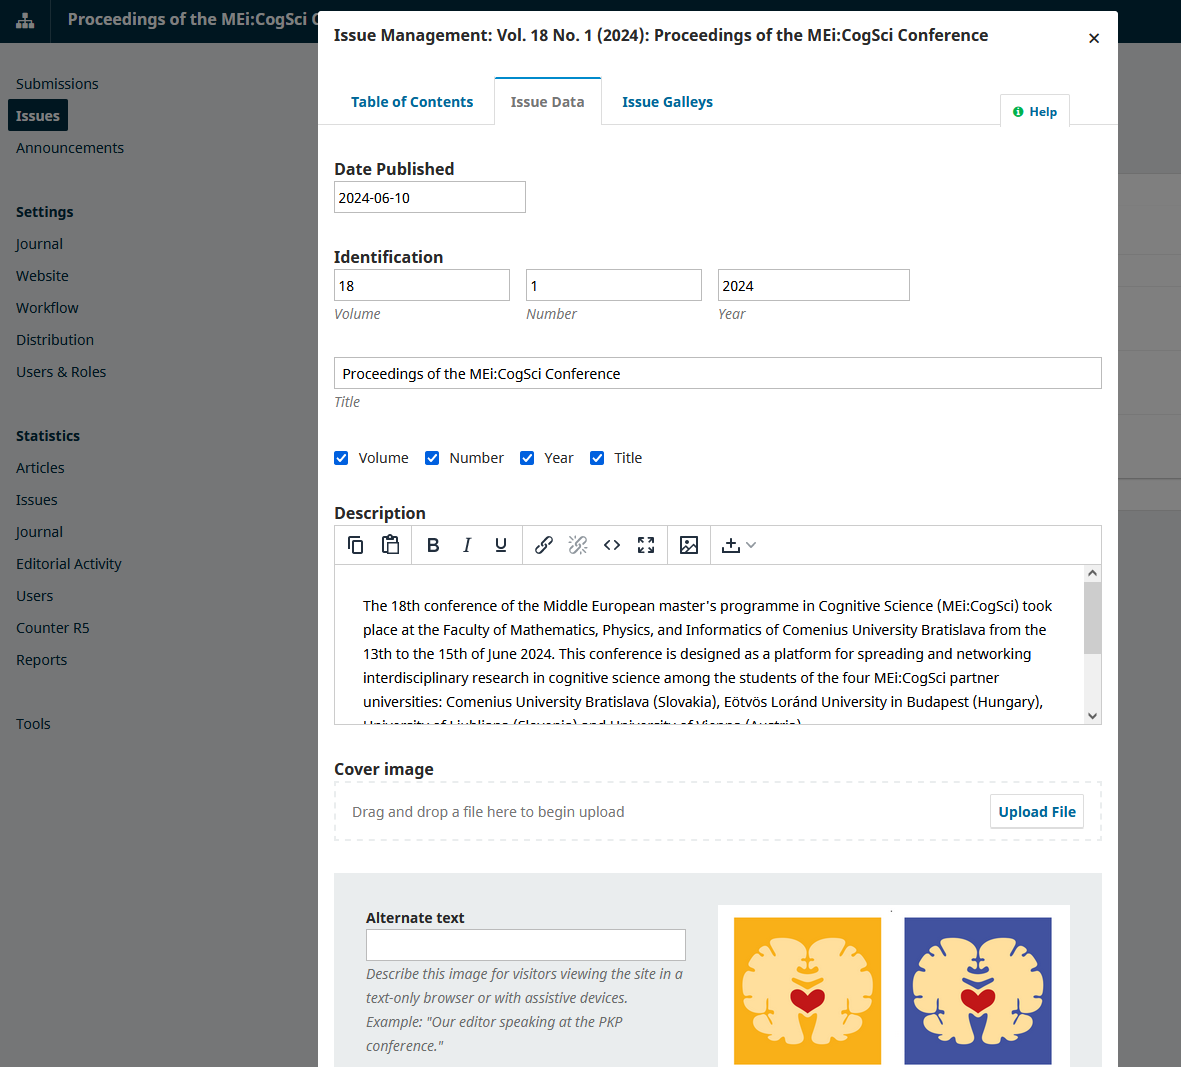Open the Issue Galleys tab

click(x=667, y=102)
